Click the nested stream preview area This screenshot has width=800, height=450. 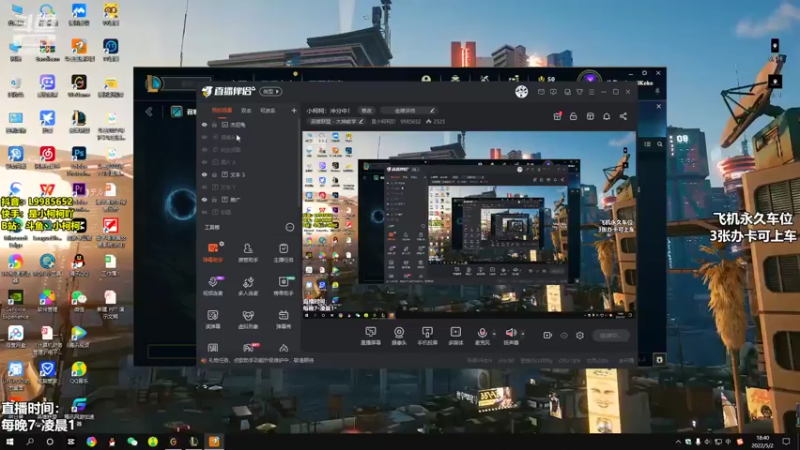(468, 224)
